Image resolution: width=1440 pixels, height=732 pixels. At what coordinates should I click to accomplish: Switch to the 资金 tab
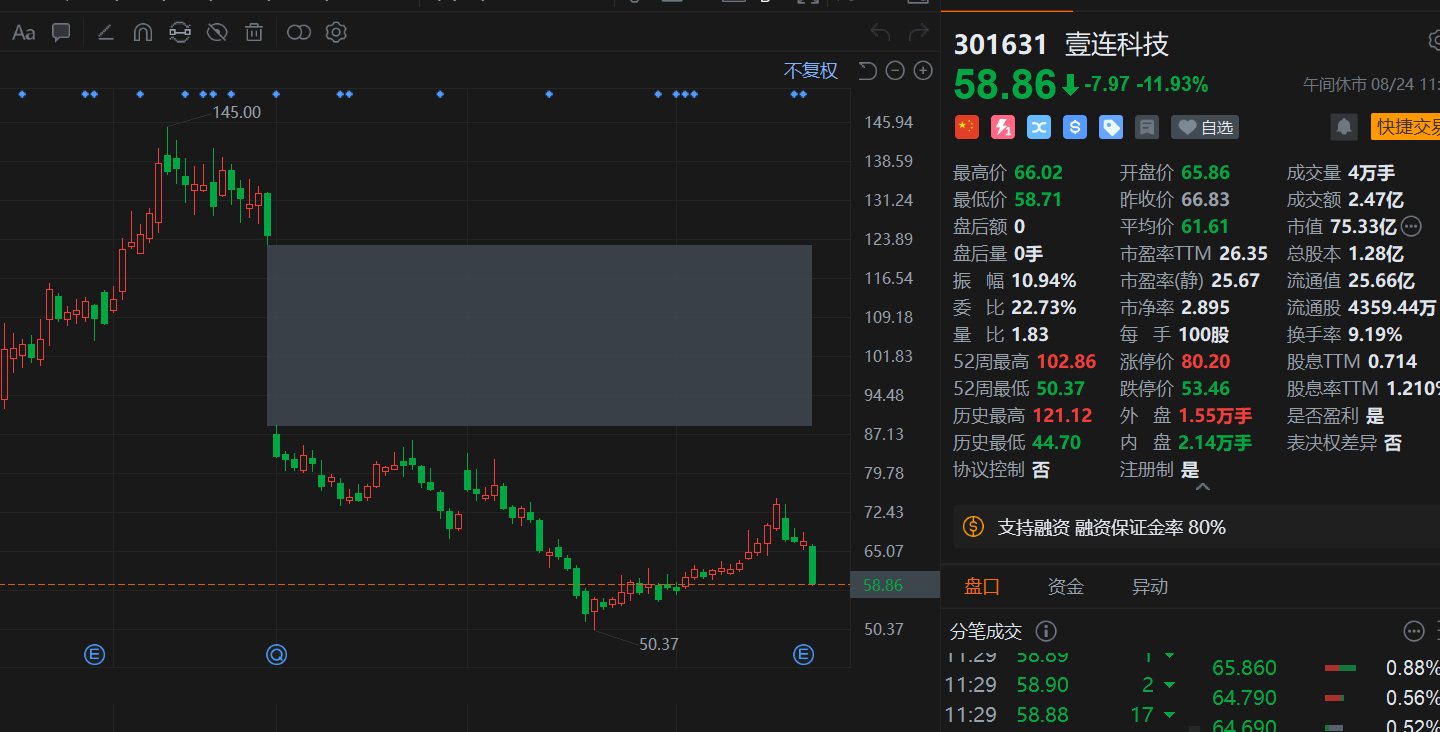pos(1065,587)
